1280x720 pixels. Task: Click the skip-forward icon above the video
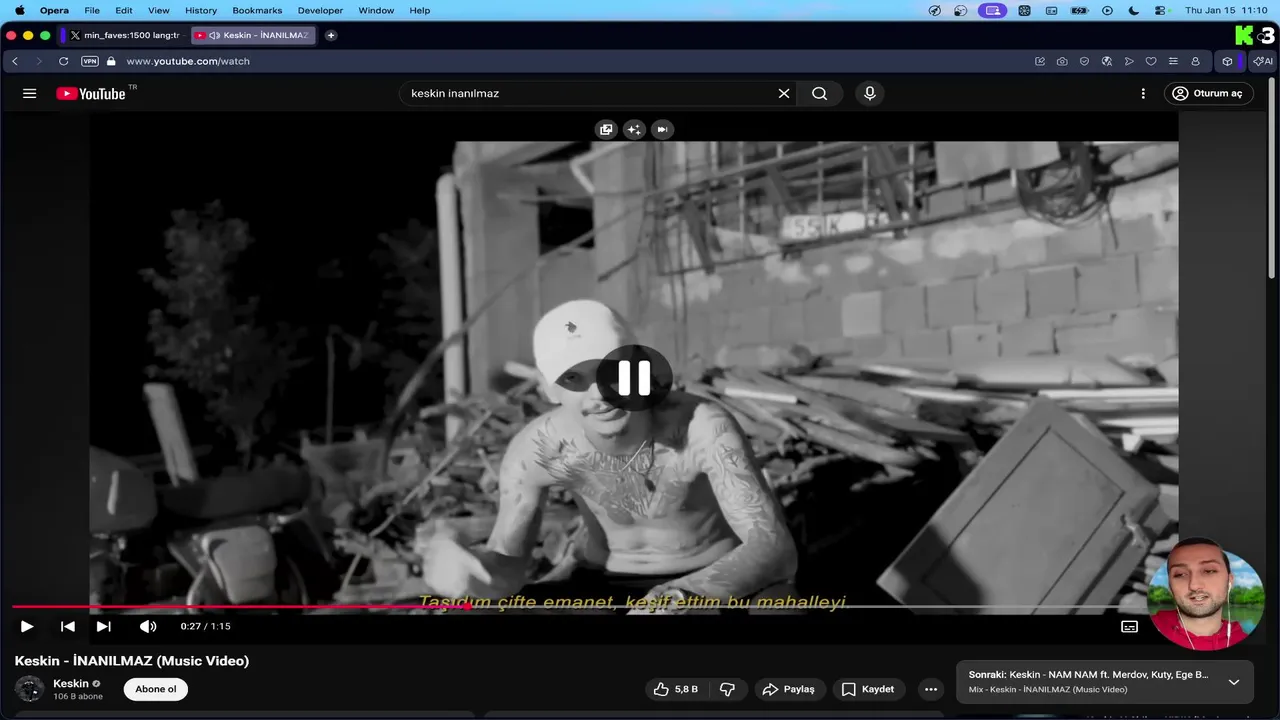[x=662, y=129]
